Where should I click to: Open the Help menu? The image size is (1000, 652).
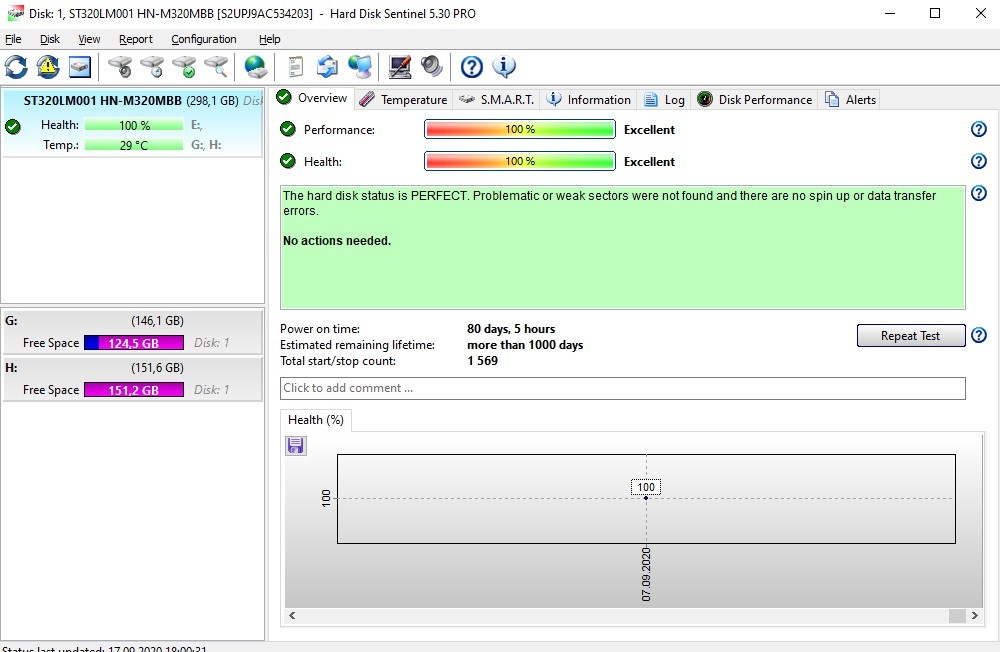(x=270, y=39)
